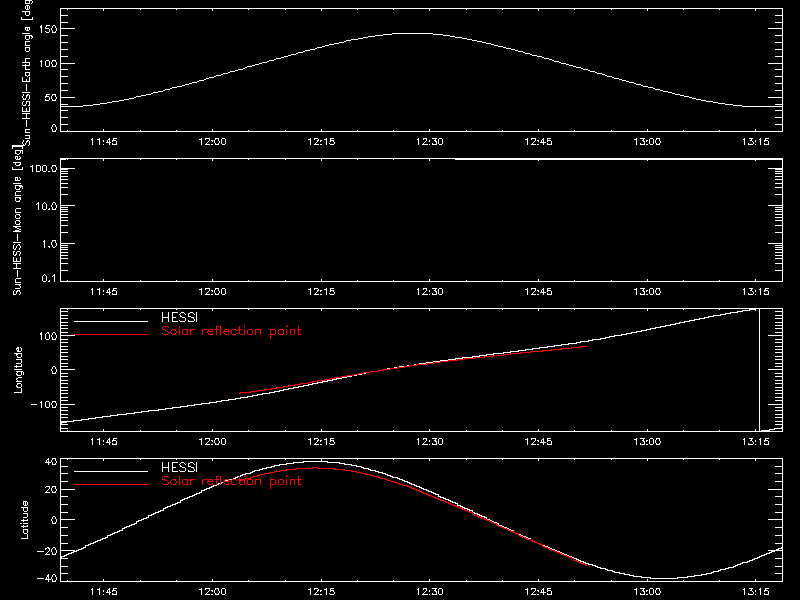Click 12:30 label under Longitude plot

430,442
